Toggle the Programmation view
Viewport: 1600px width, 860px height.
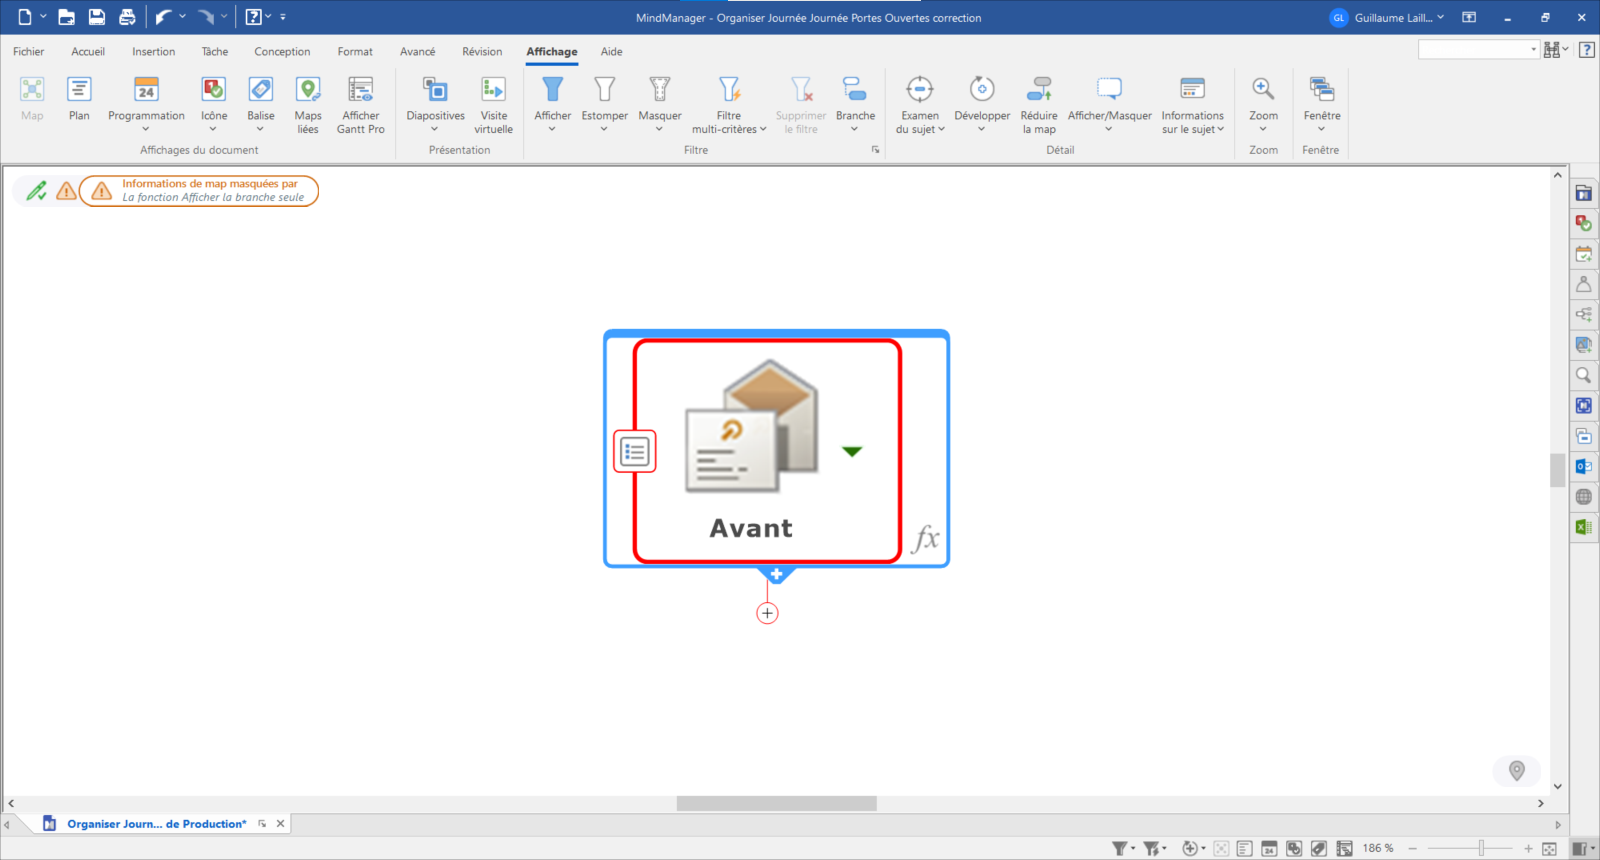point(146,104)
